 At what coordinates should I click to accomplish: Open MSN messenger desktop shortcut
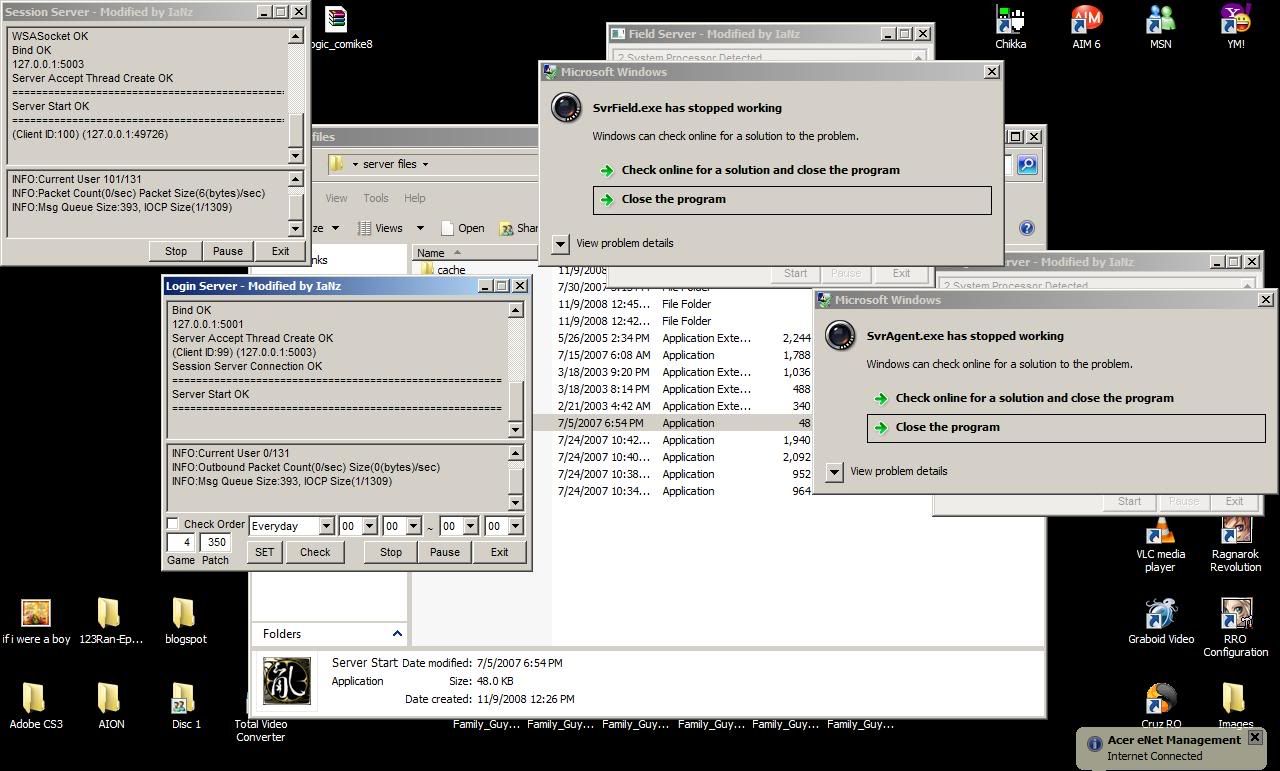pyautogui.click(x=1160, y=20)
